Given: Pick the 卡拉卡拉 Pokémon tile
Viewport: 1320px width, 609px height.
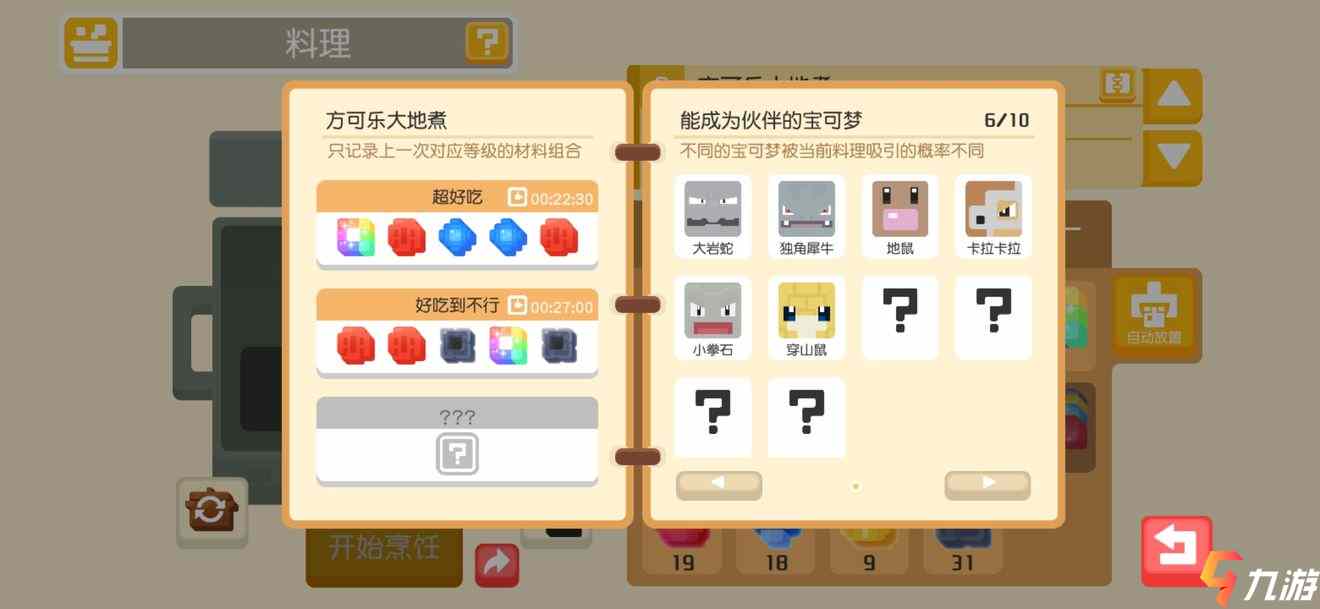Looking at the screenshot, I should click(993, 217).
